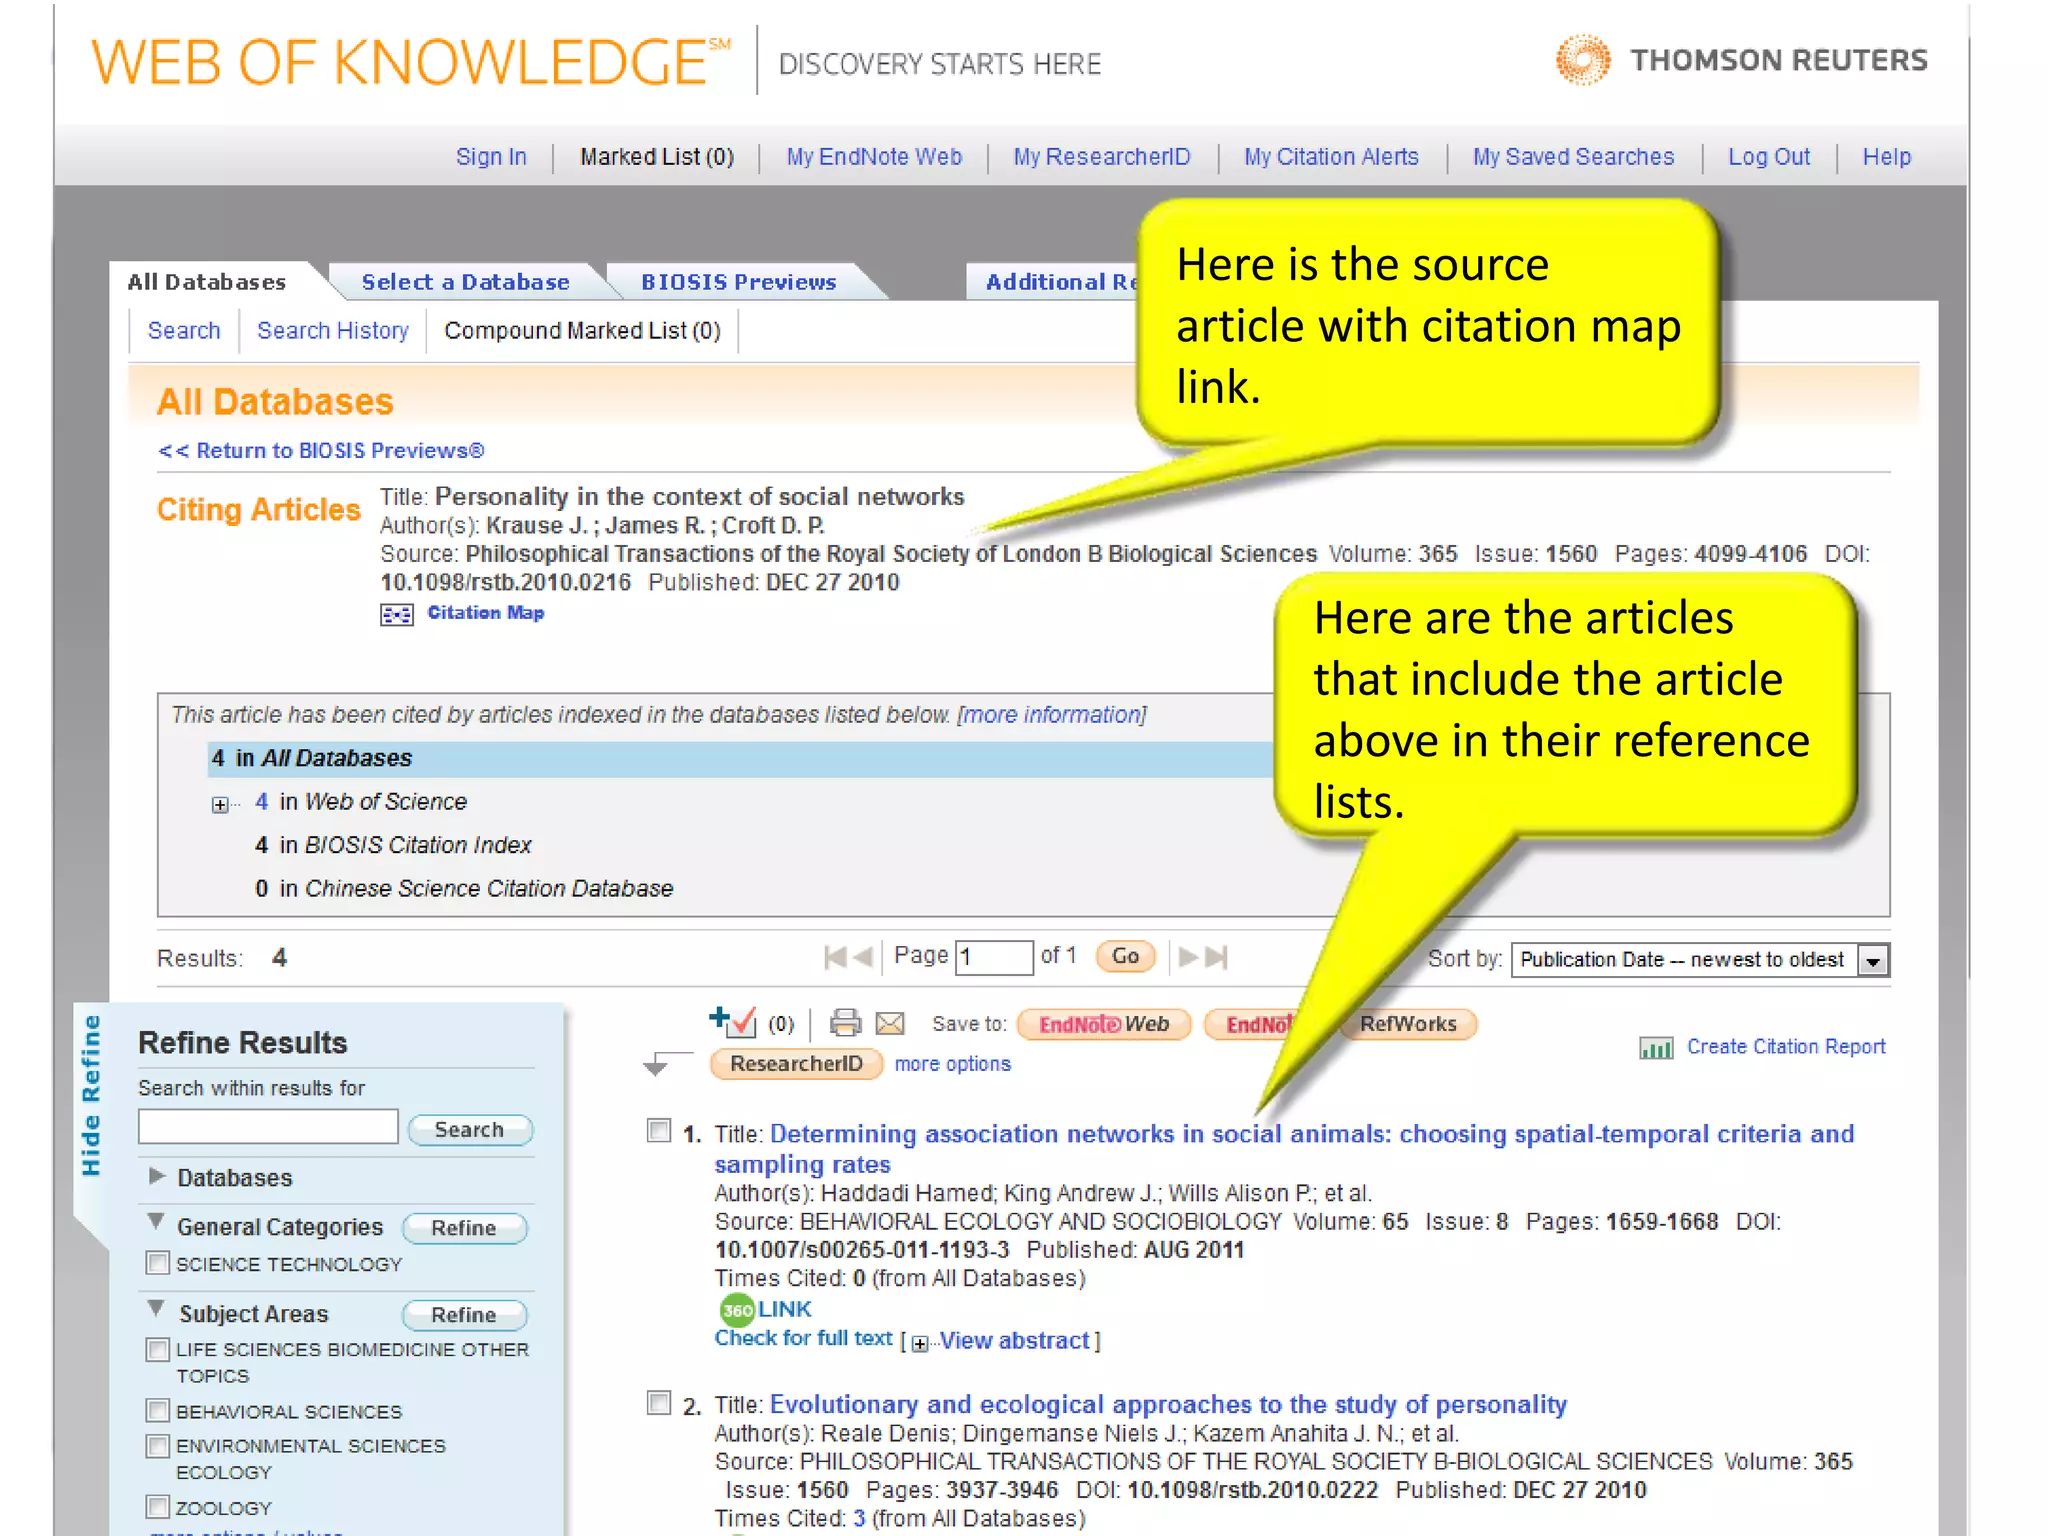The image size is (2048, 1536).
Task: Open My EndNote Web link
Action: [x=874, y=157]
